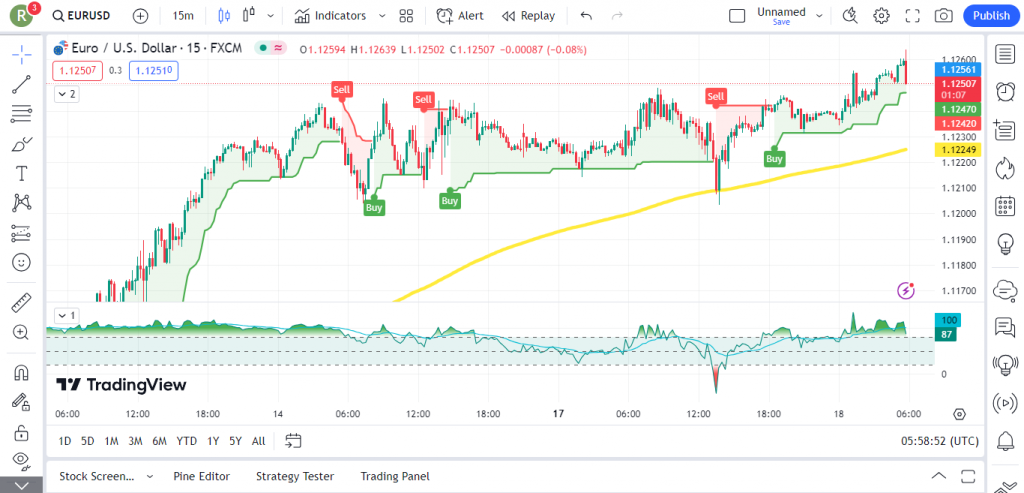Toggle stay in drawing mode
This screenshot has width=1024, height=493.
click(x=22, y=402)
